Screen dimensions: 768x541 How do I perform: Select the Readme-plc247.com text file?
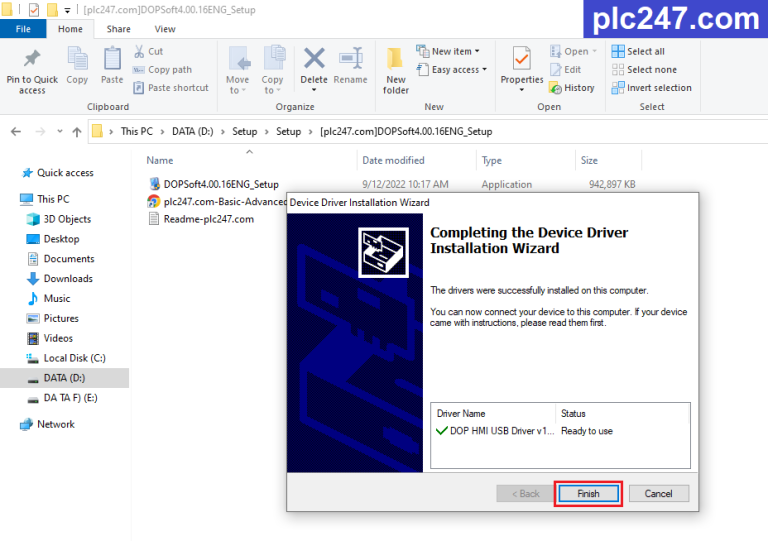(x=201, y=219)
